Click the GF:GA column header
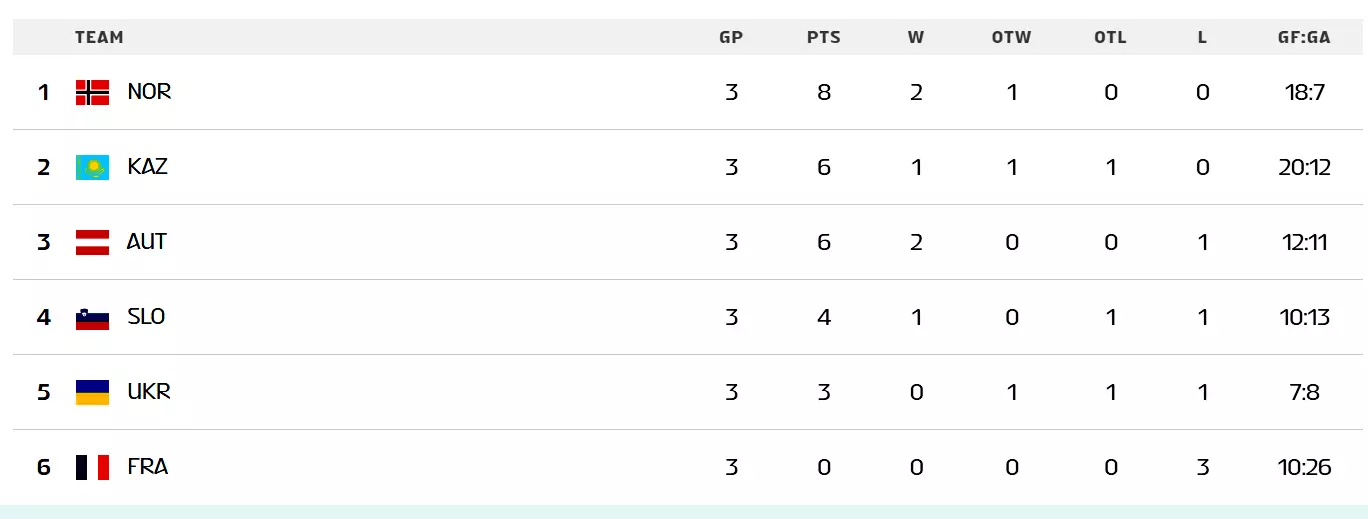The width and height of the screenshot is (1368, 519). coord(1304,38)
